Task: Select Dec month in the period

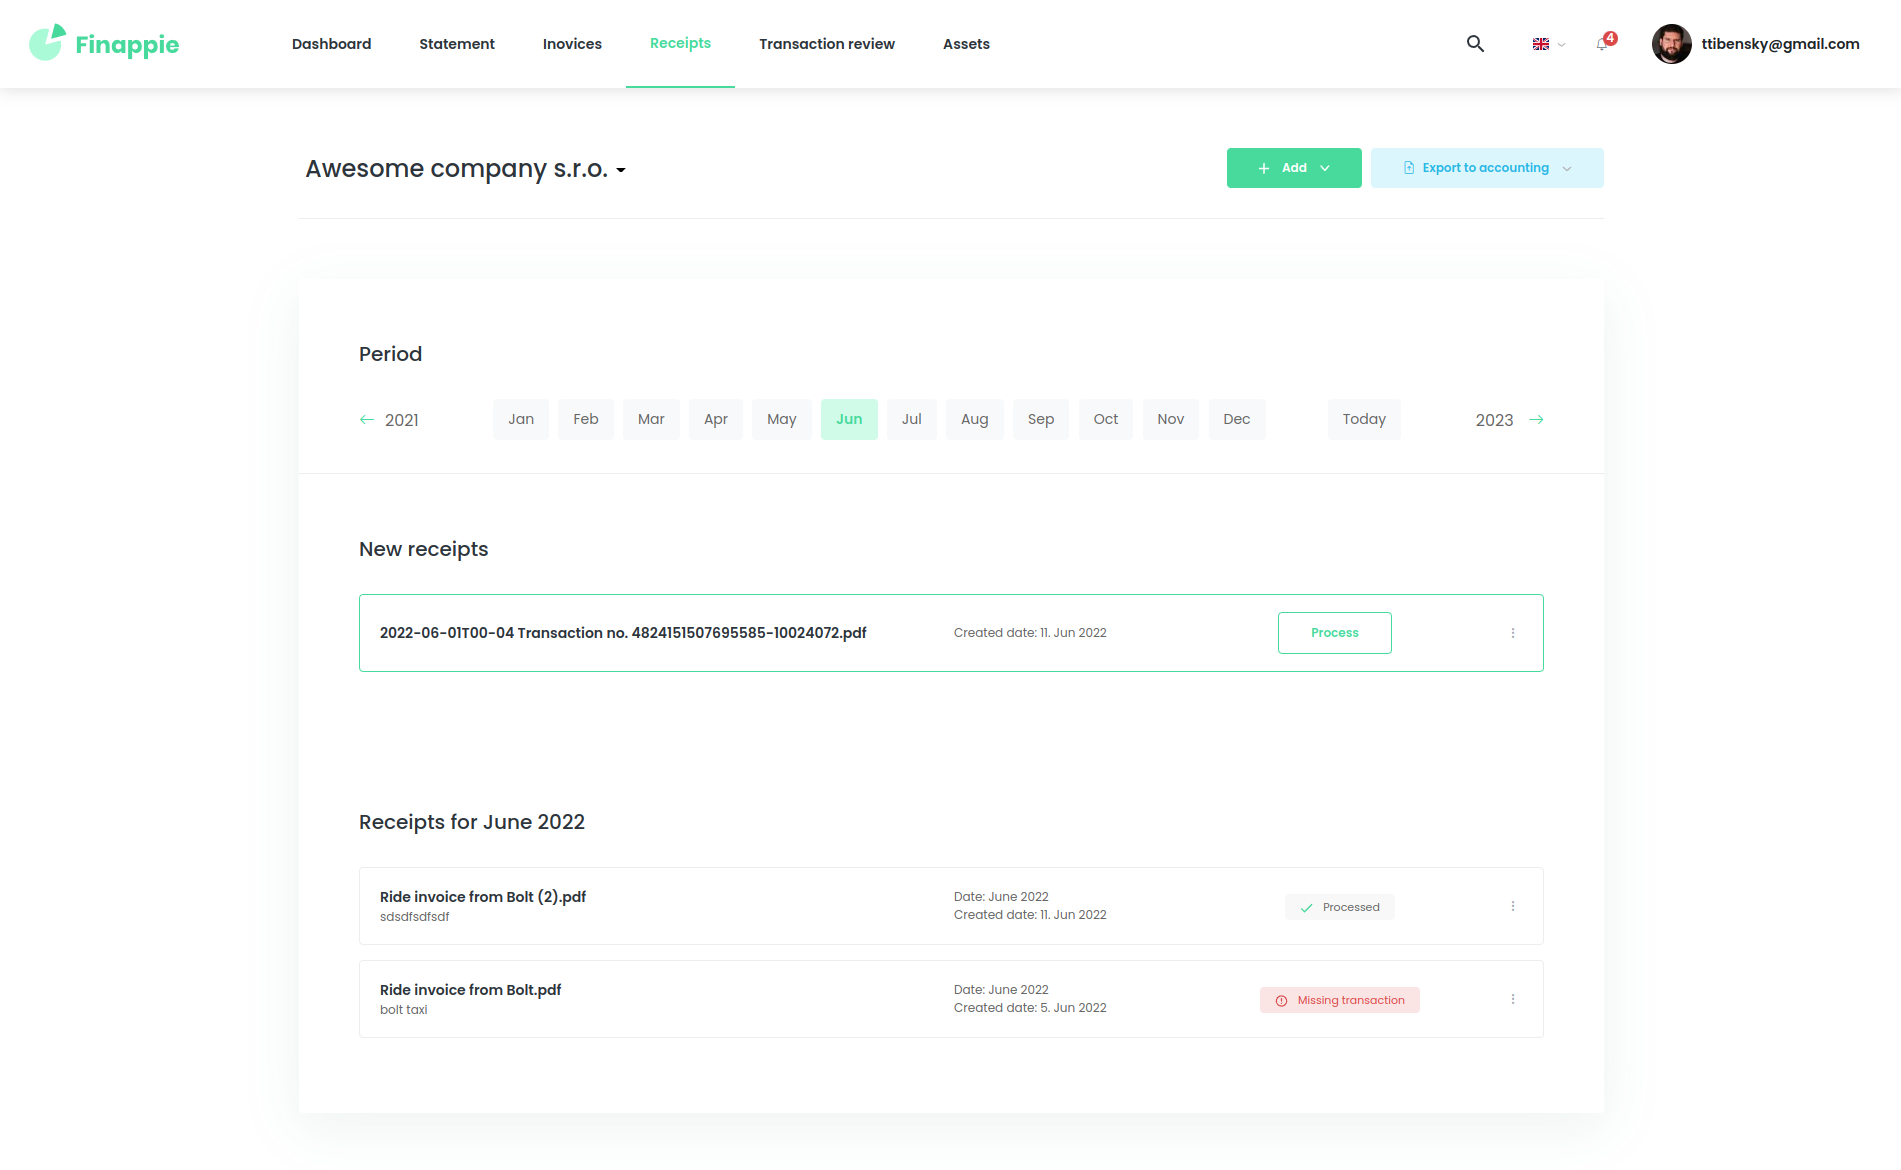Action: click(x=1236, y=419)
